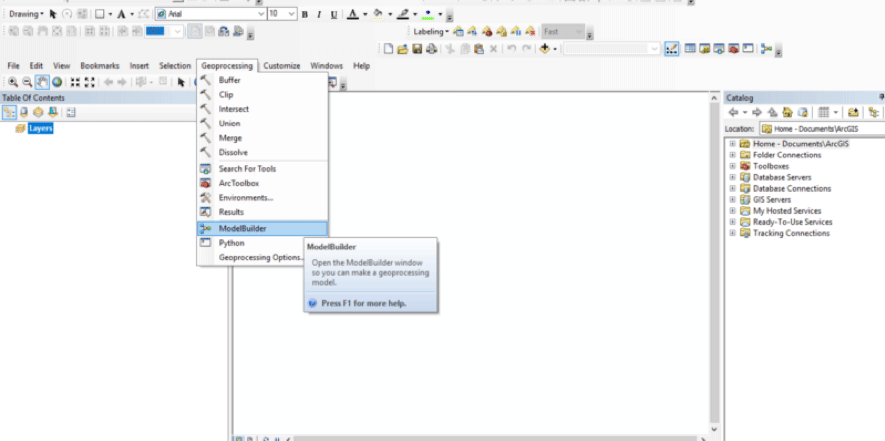Screen dimensions: 885x441
Task: Toggle Bold formatting in Drawing toolbar
Action: pyautogui.click(x=305, y=15)
